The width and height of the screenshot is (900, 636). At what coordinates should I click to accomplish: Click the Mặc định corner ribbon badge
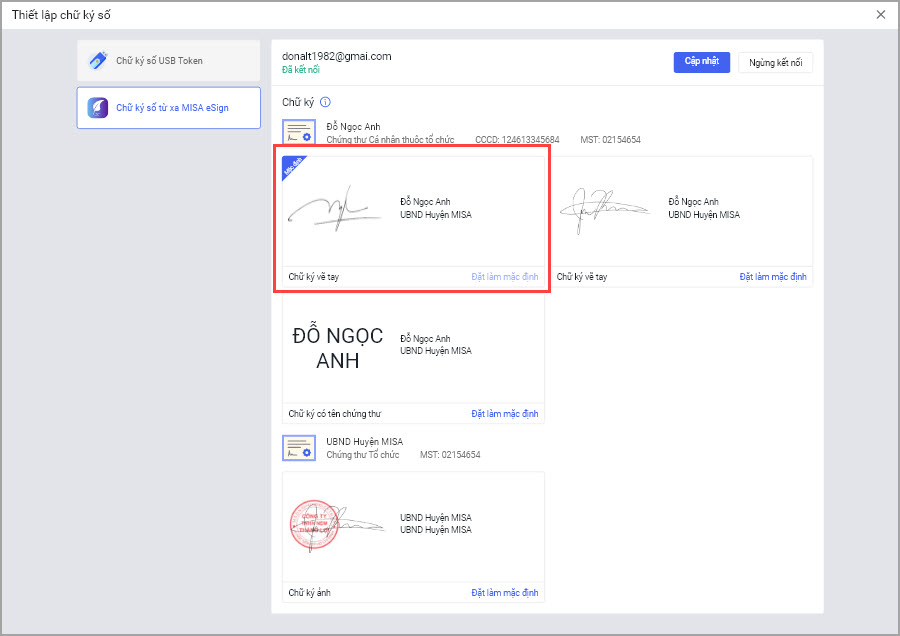[x=293, y=166]
